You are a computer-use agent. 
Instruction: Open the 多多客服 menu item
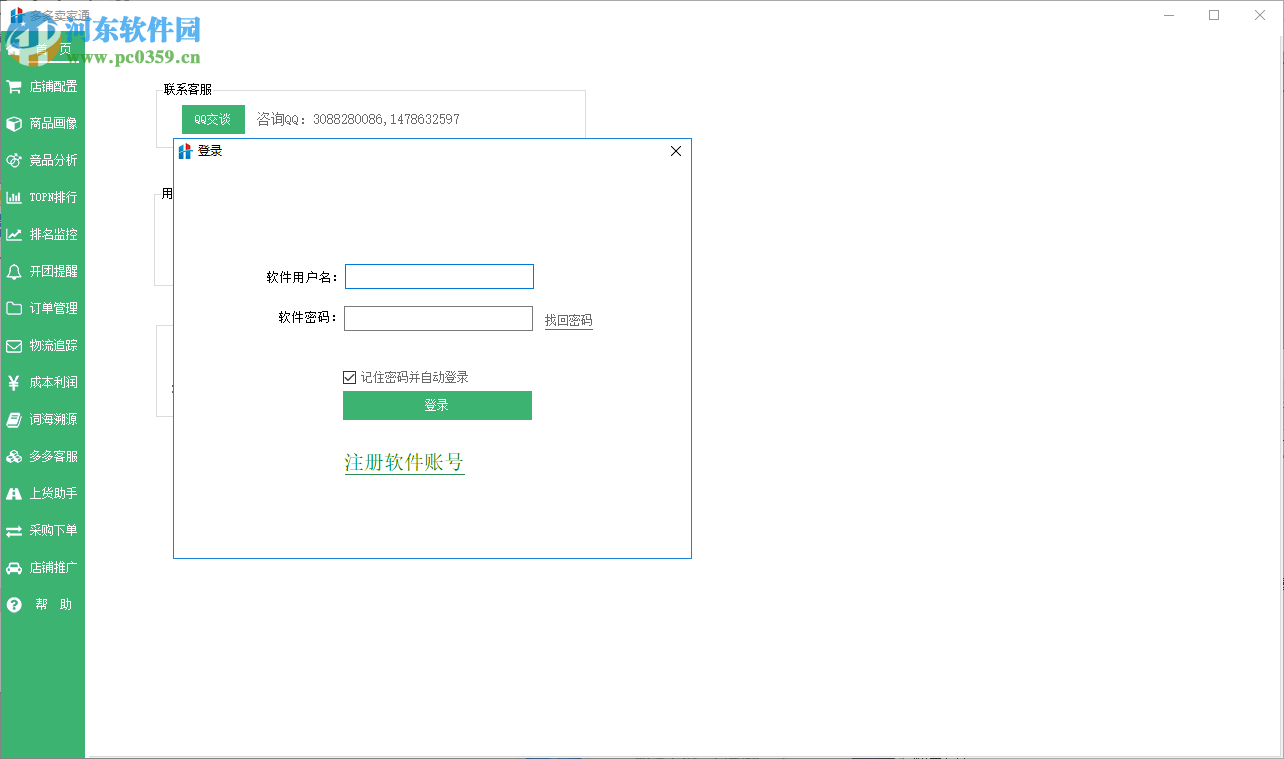(x=42, y=456)
